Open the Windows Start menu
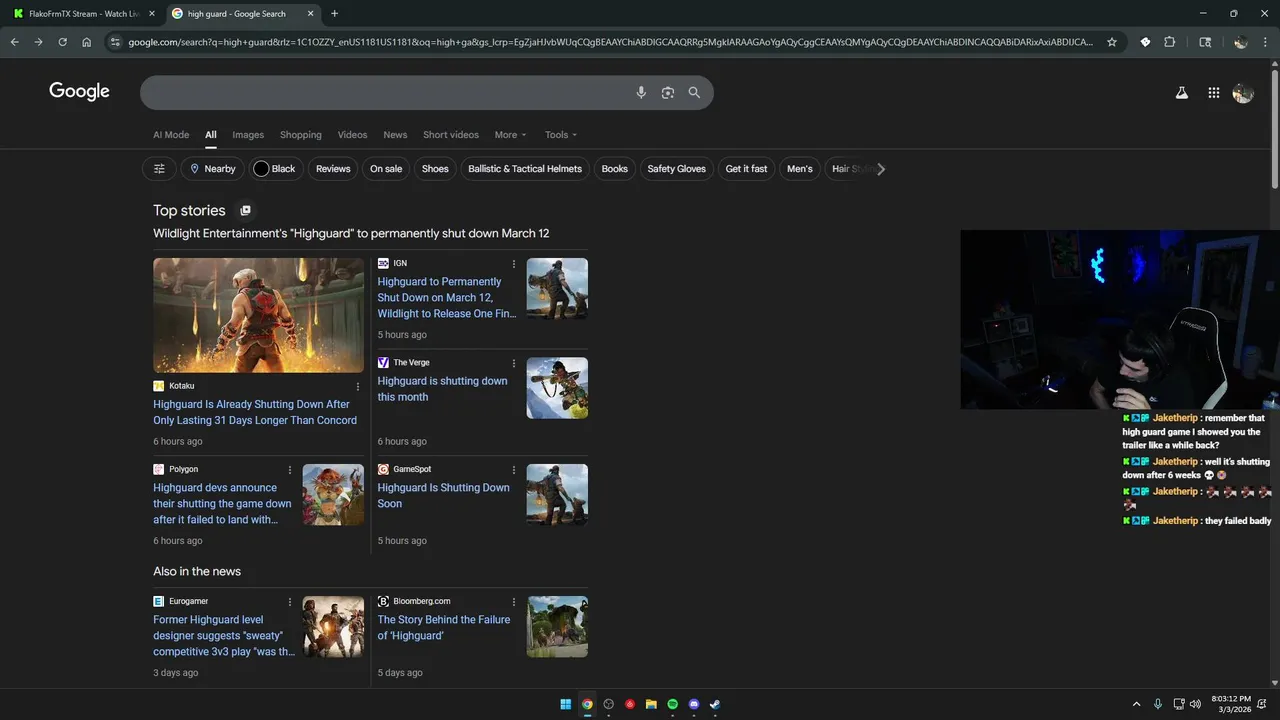The image size is (1280, 720). click(565, 704)
